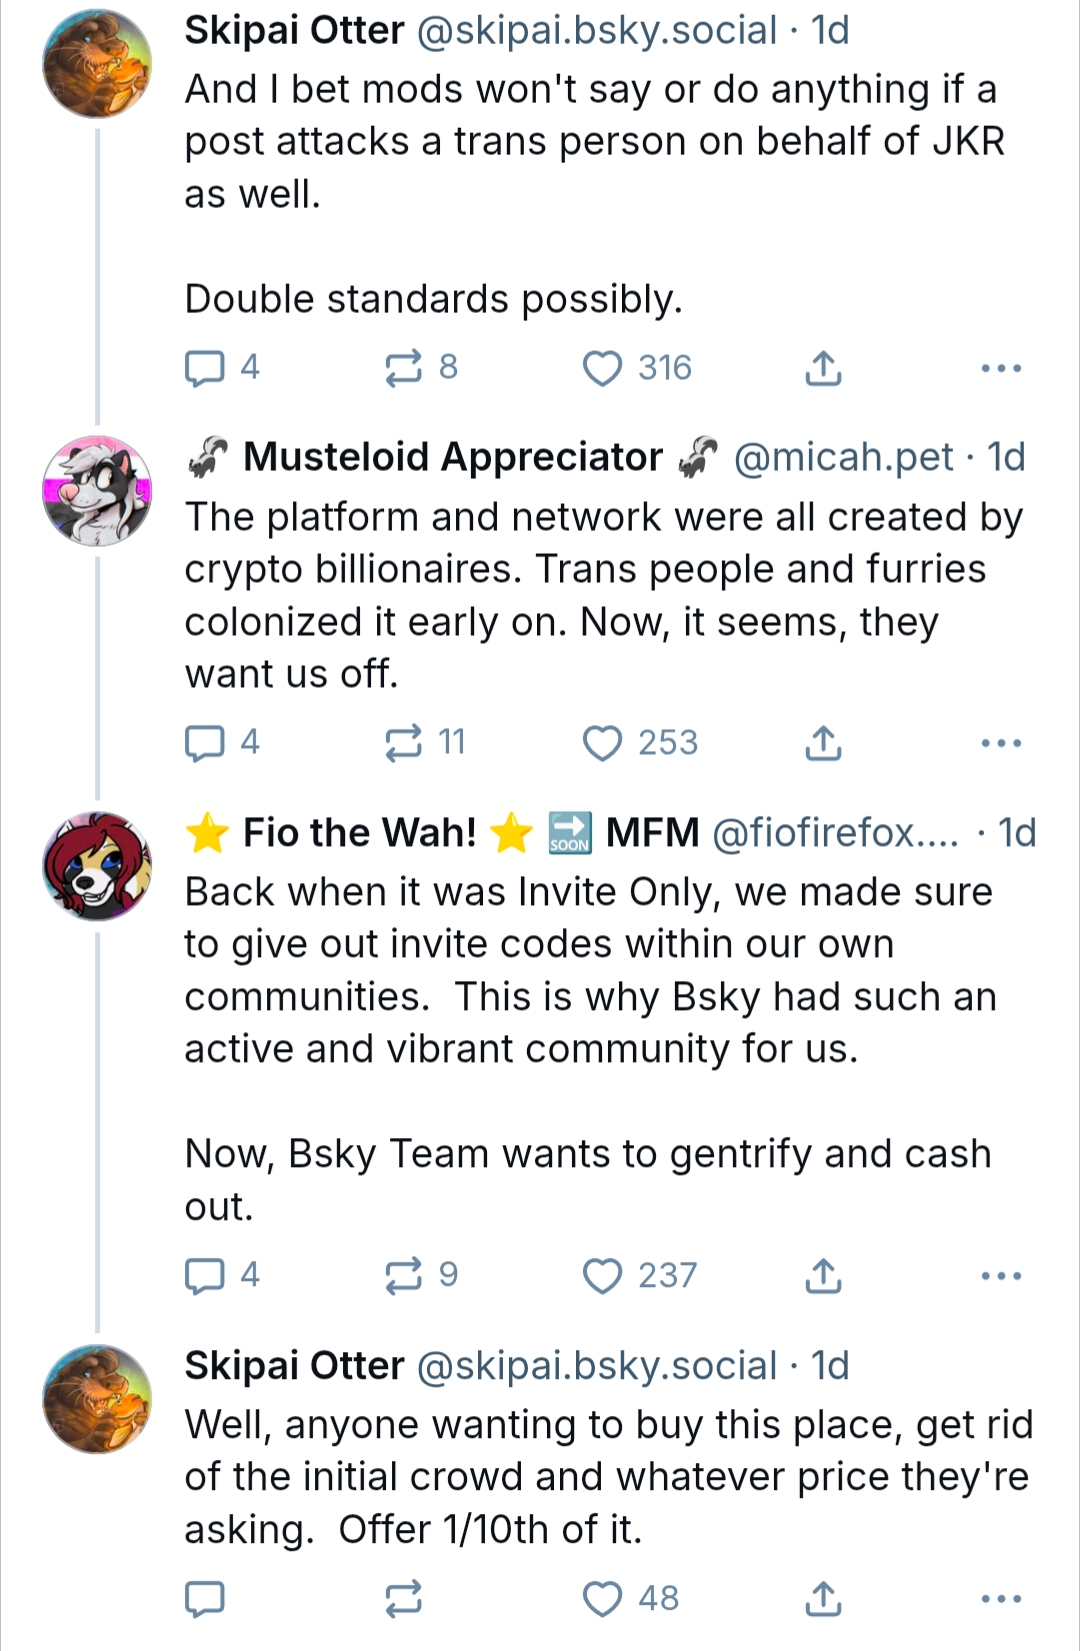
Task: Reply to Musteloid Appreciator's crypto billionaires post
Action: (205, 743)
